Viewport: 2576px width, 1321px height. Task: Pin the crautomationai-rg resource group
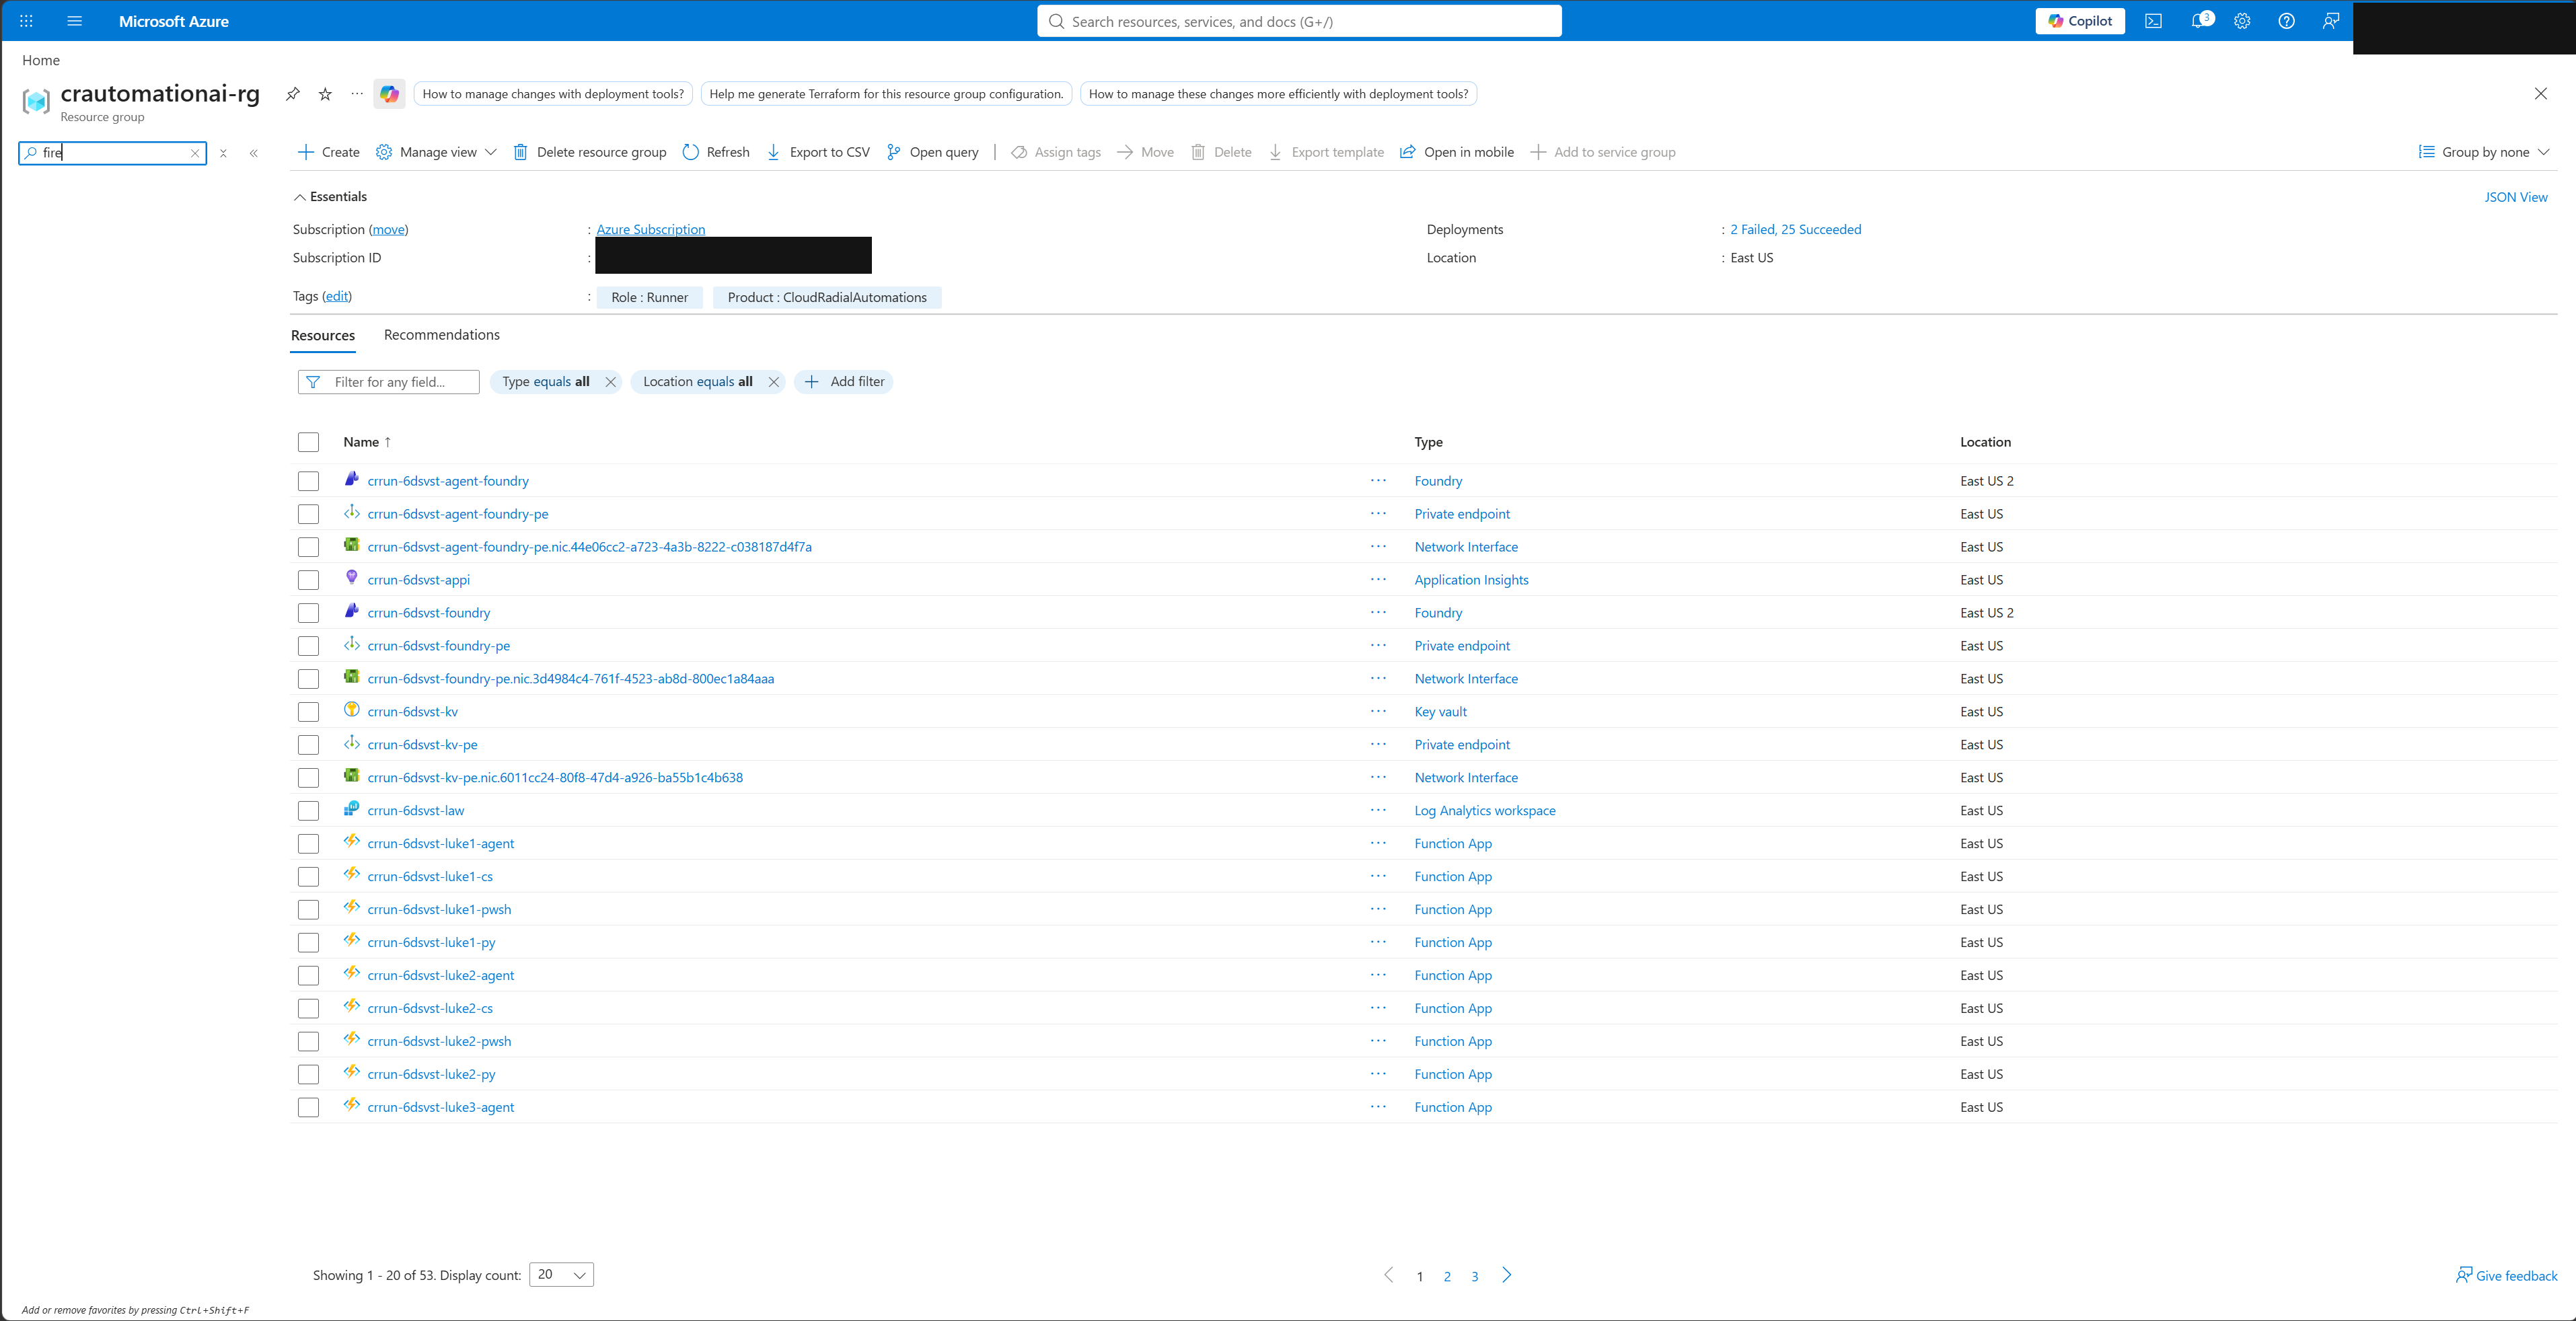(x=293, y=94)
